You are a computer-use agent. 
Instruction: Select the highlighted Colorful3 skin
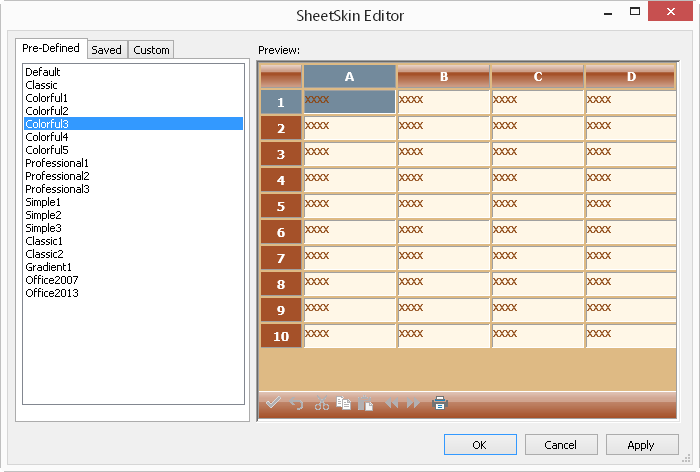(x=133, y=124)
